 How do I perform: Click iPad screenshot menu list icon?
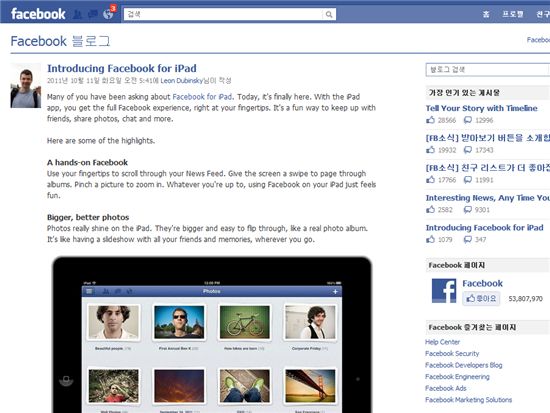tap(89, 291)
